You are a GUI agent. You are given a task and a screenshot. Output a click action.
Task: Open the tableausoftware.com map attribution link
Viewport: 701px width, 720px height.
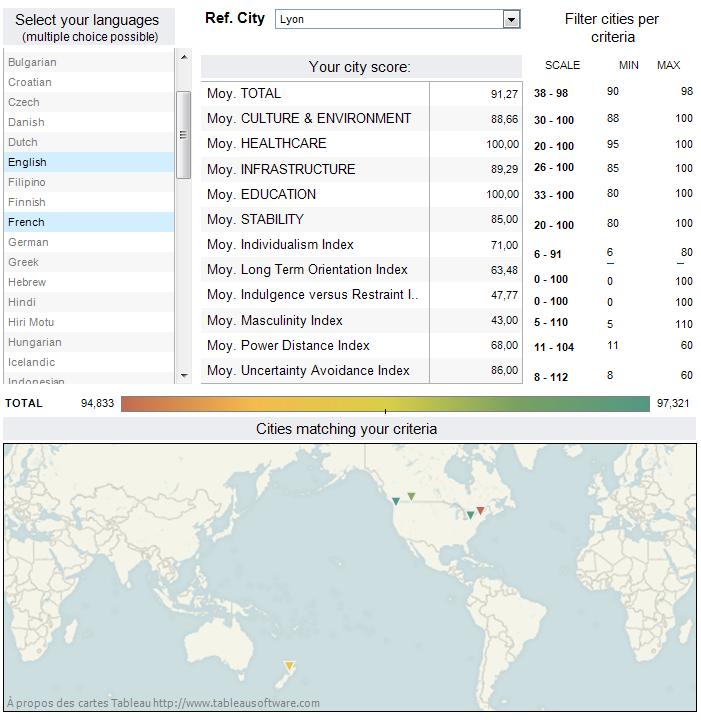point(236,703)
